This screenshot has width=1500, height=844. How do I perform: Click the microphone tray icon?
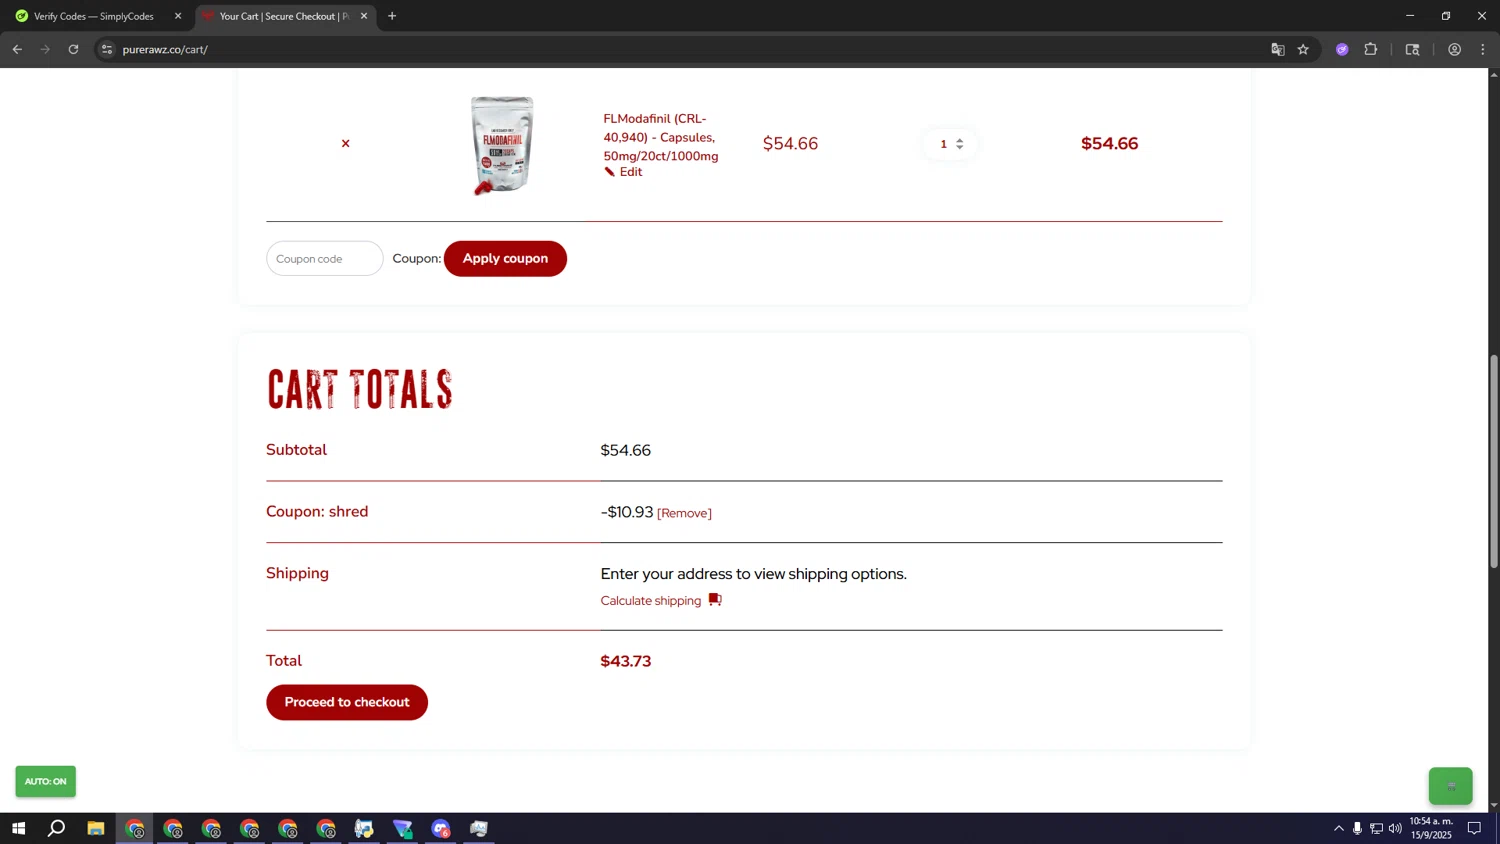pyautogui.click(x=1357, y=828)
